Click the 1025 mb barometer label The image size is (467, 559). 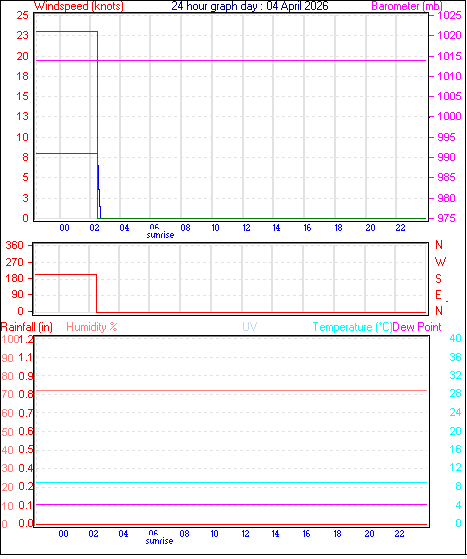(x=450, y=15)
